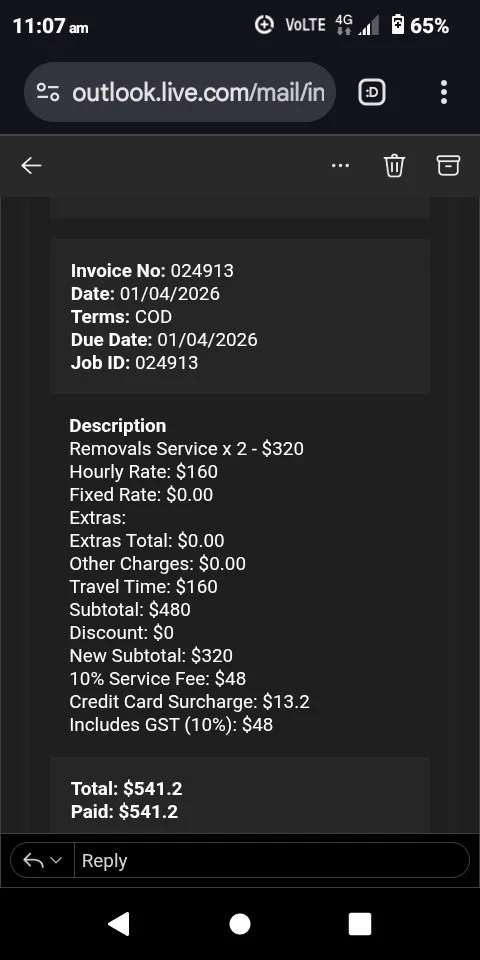The width and height of the screenshot is (480, 960).
Task: Click the reply arrow icon
Action: 33,861
